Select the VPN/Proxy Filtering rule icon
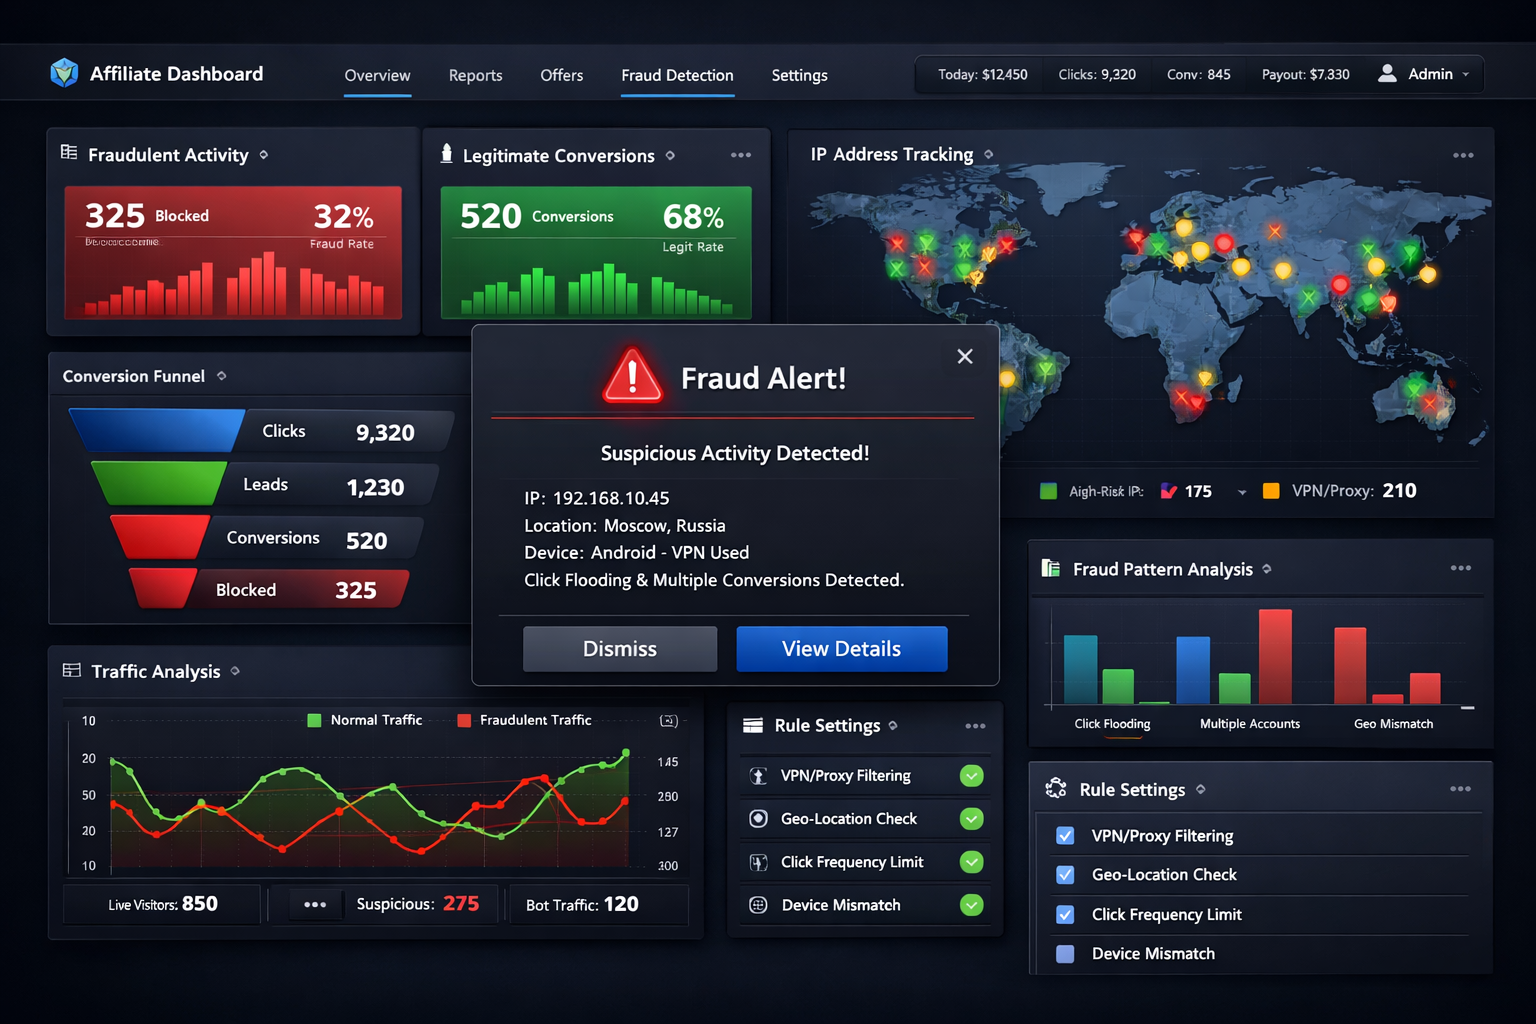 point(758,775)
